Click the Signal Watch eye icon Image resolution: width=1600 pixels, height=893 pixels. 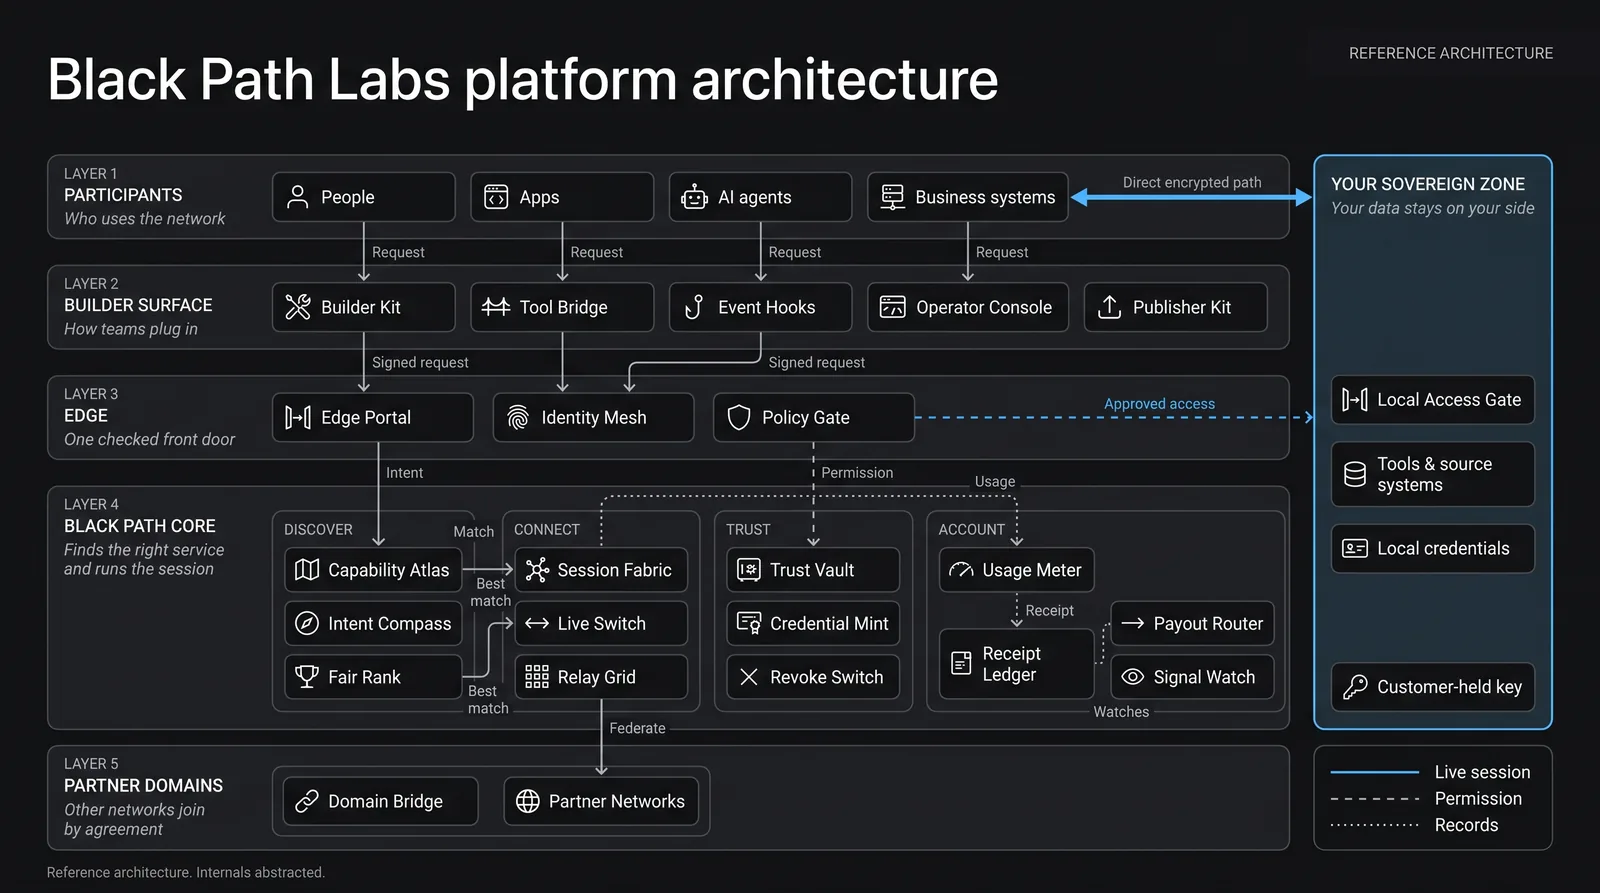click(1132, 677)
